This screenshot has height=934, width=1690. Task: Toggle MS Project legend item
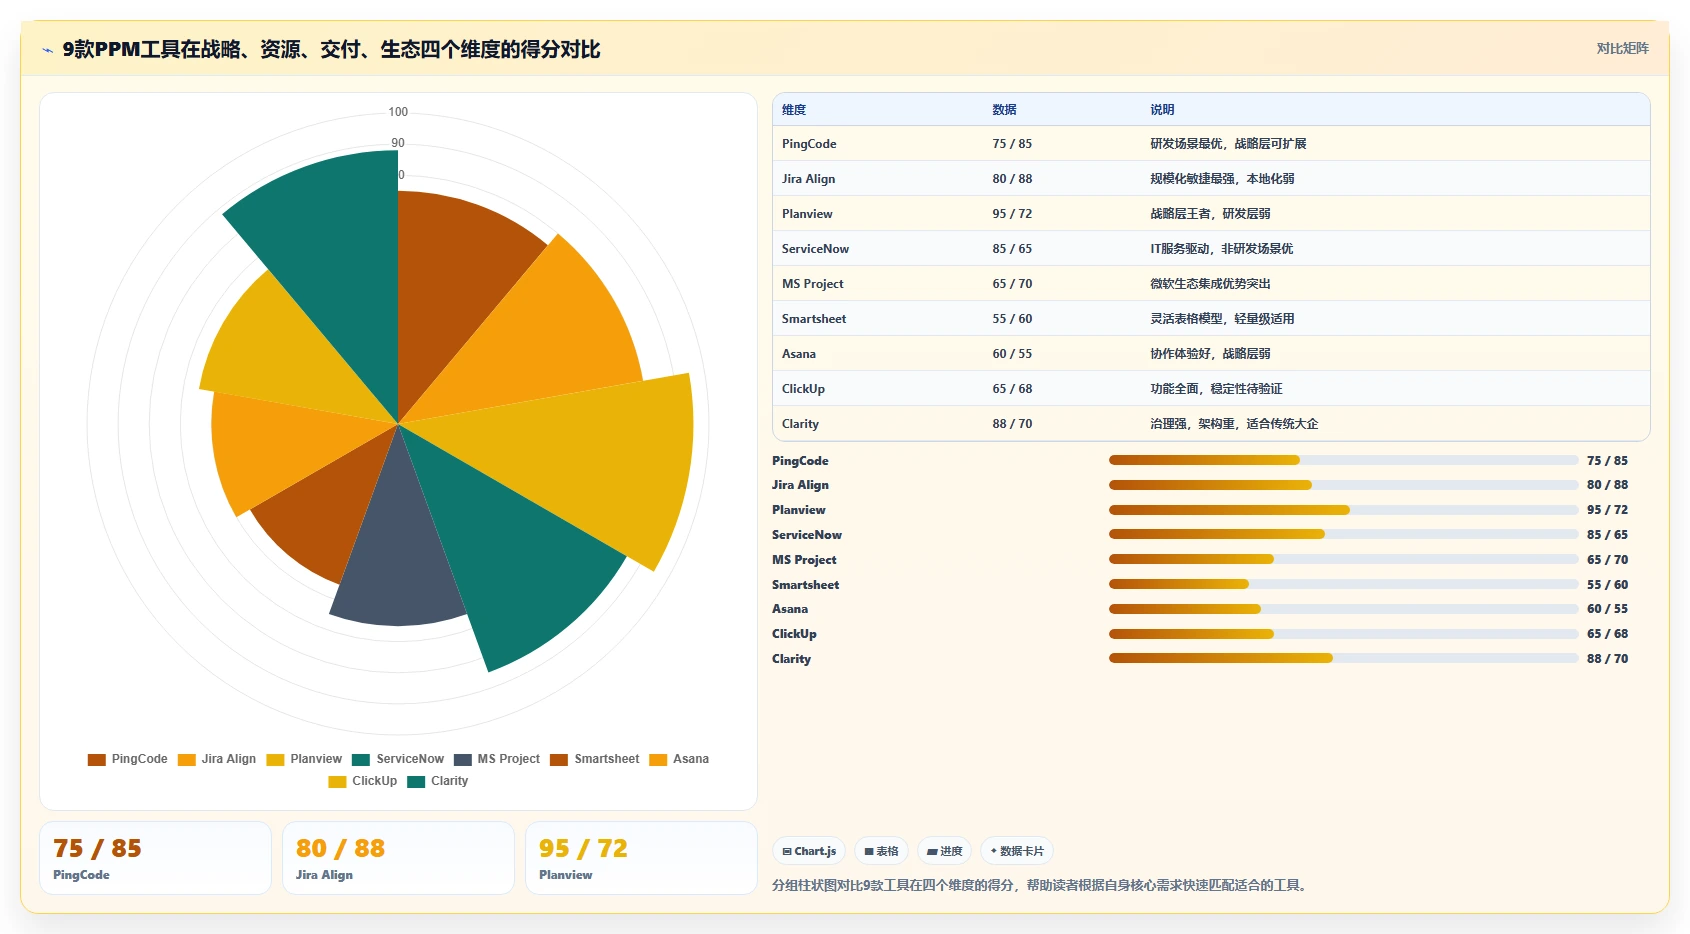tap(496, 759)
